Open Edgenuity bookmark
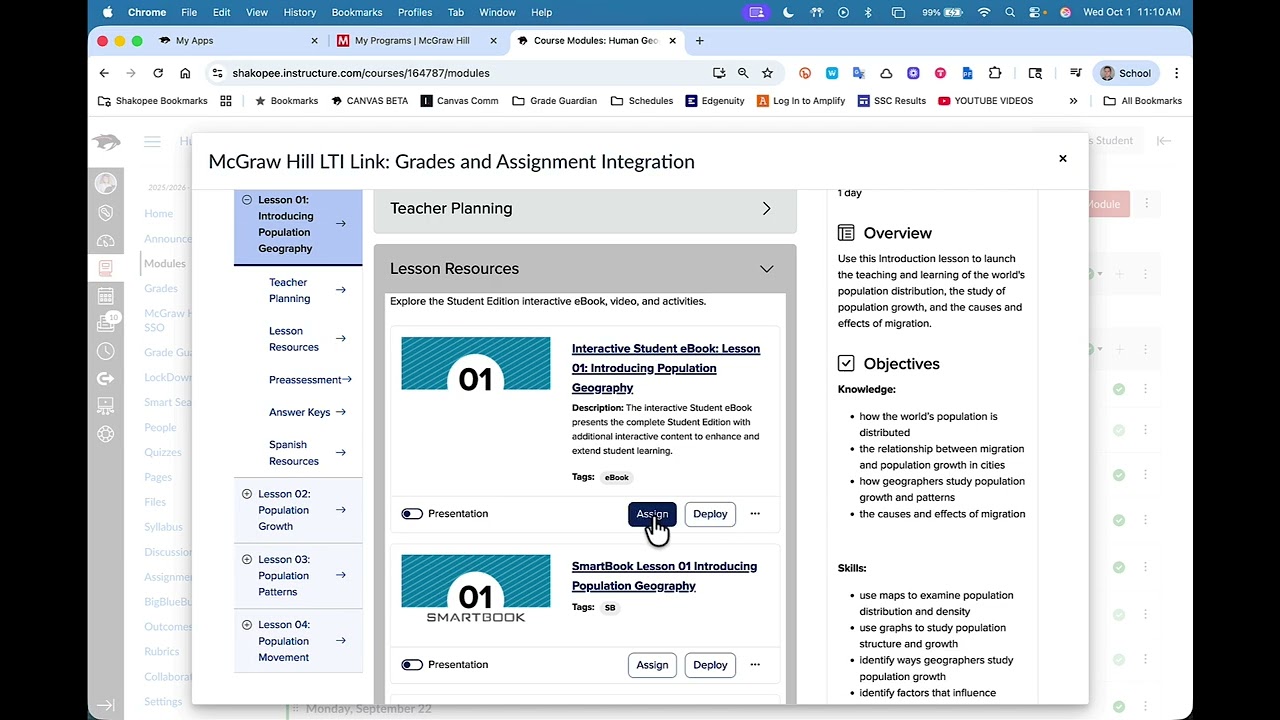 (715, 101)
